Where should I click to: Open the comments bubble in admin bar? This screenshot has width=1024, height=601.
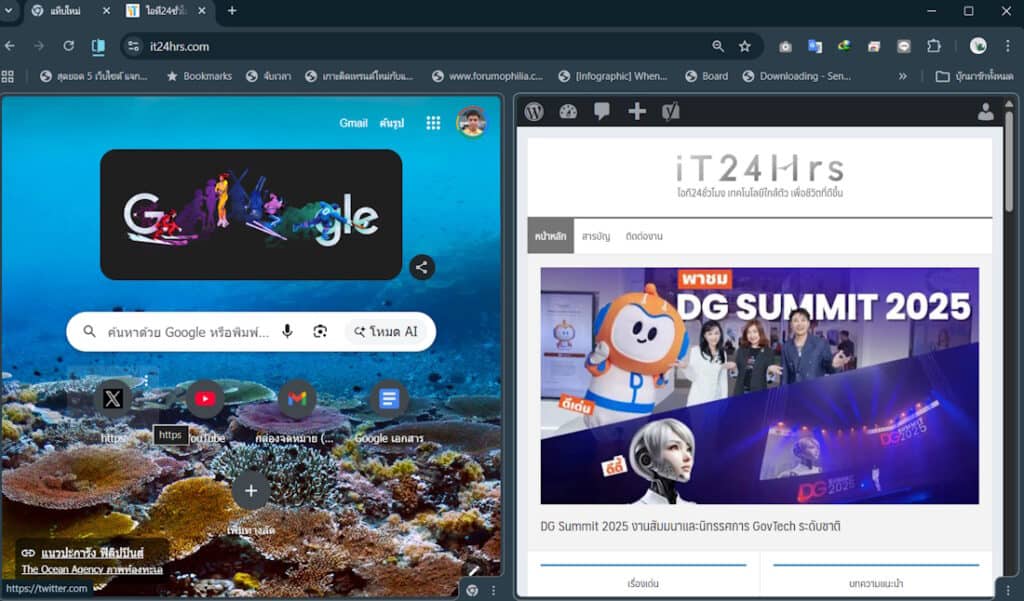coord(602,112)
